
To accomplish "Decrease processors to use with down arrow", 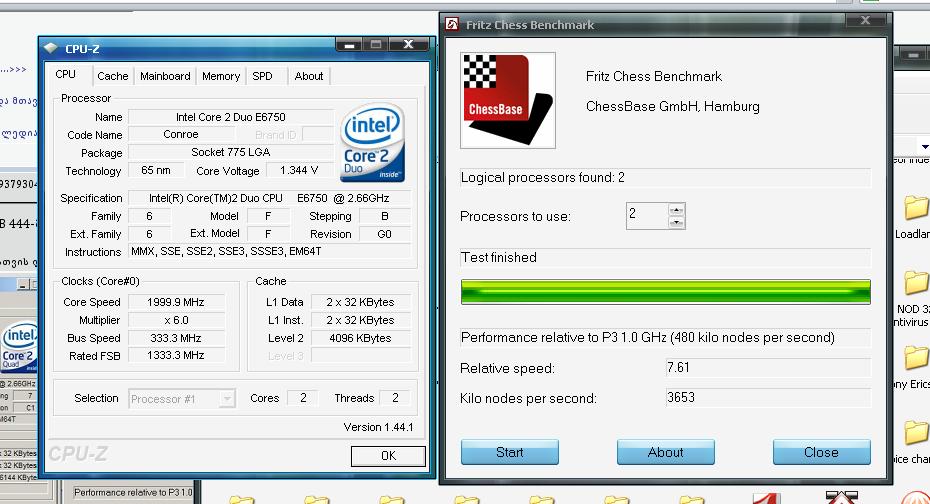I will pyautogui.click(x=676, y=222).
